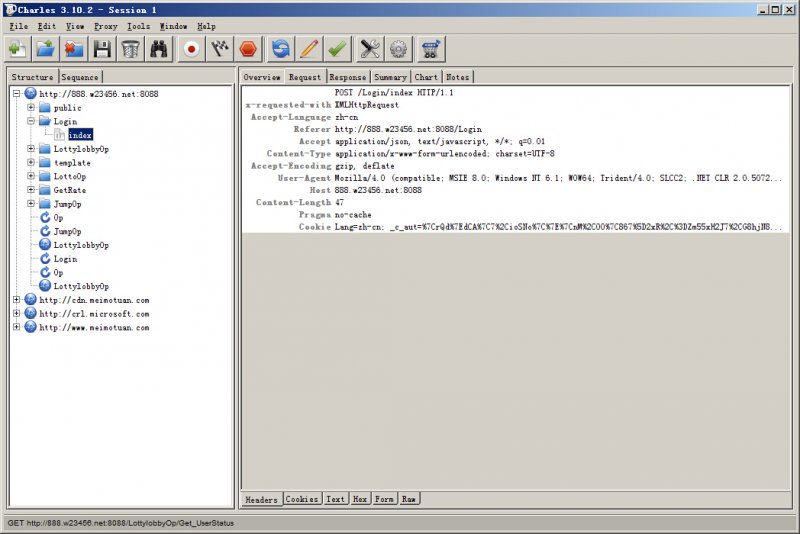The image size is (800, 534).
Task: Switch to the Sequence tab
Action: pyautogui.click(x=80, y=77)
